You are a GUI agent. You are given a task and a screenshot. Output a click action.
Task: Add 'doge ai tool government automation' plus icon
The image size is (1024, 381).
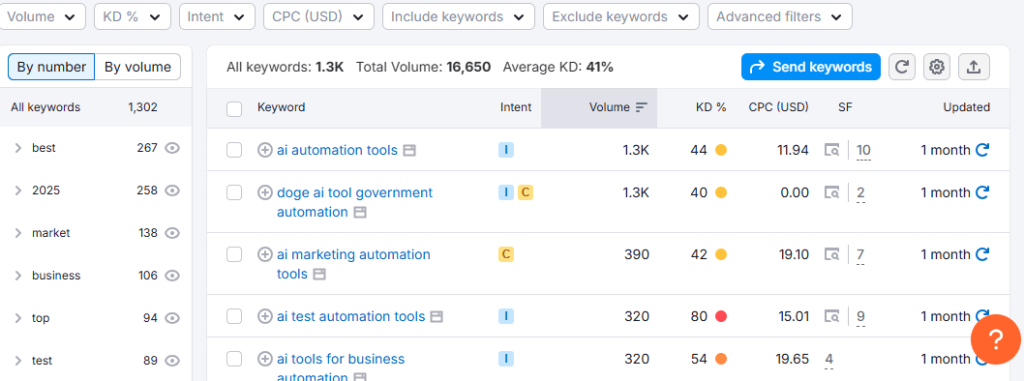[264, 193]
